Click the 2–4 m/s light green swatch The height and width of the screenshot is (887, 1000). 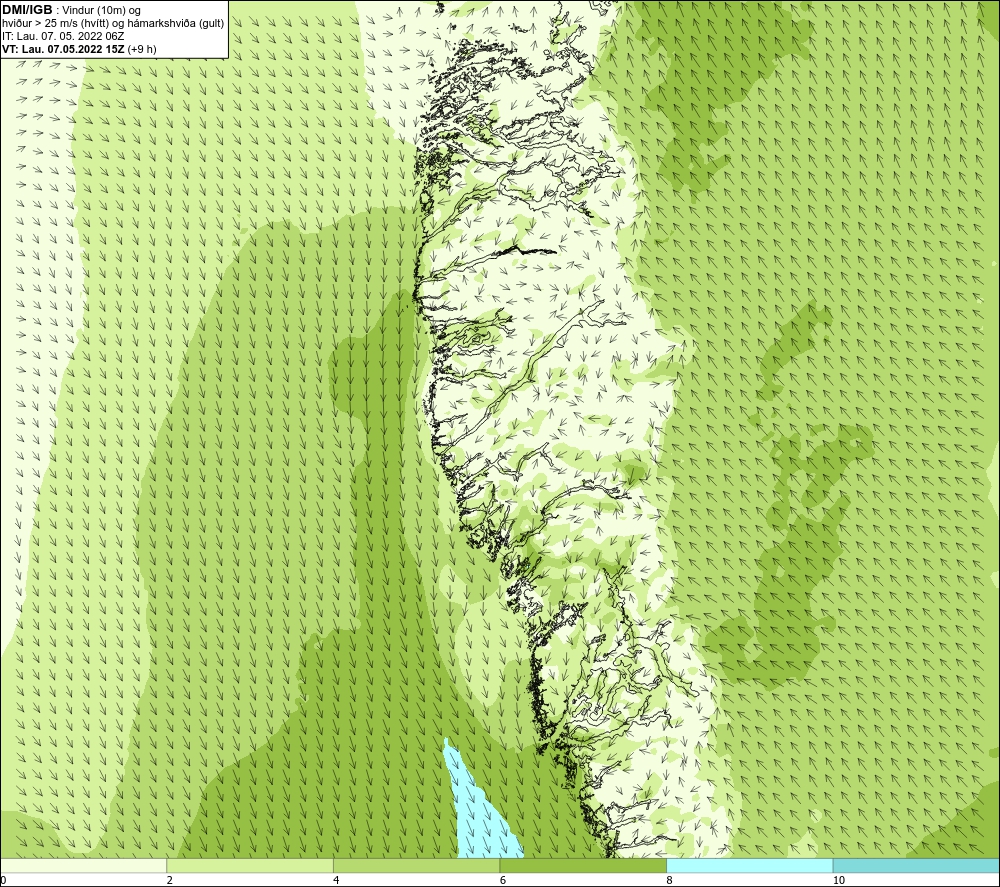(x=250, y=865)
